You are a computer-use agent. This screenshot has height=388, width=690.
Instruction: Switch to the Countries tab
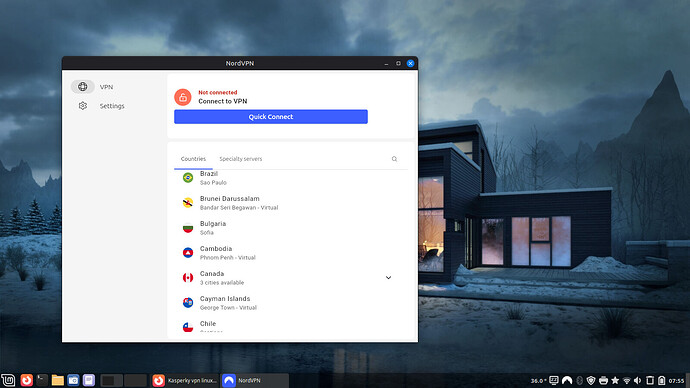pyautogui.click(x=193, y=159)
